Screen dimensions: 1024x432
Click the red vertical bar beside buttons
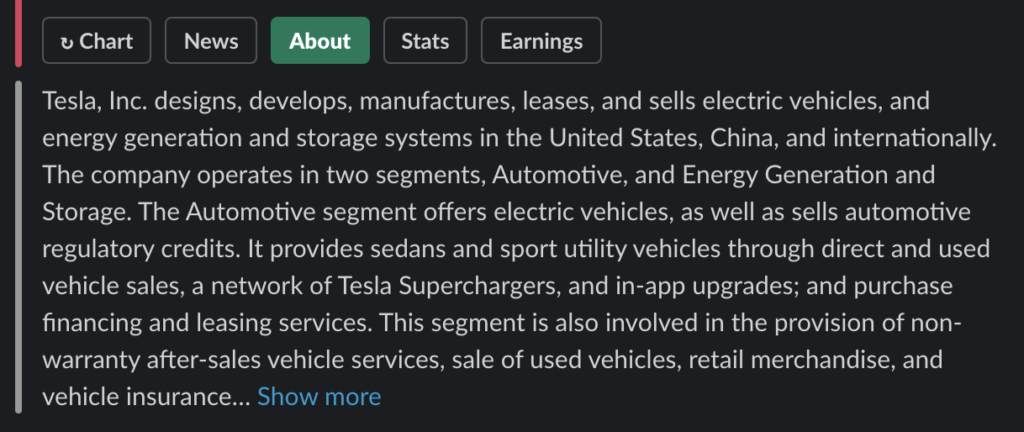tap(18, 33)
